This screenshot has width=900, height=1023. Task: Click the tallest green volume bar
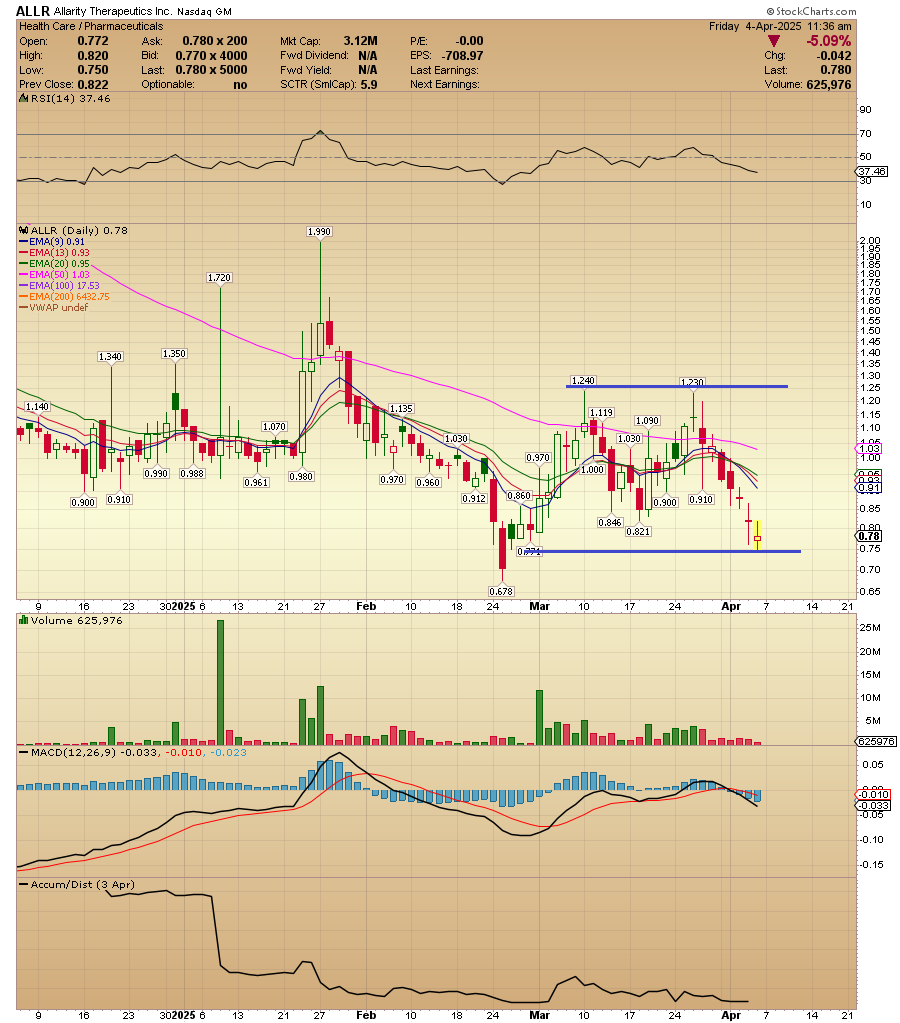pos(221,682)
